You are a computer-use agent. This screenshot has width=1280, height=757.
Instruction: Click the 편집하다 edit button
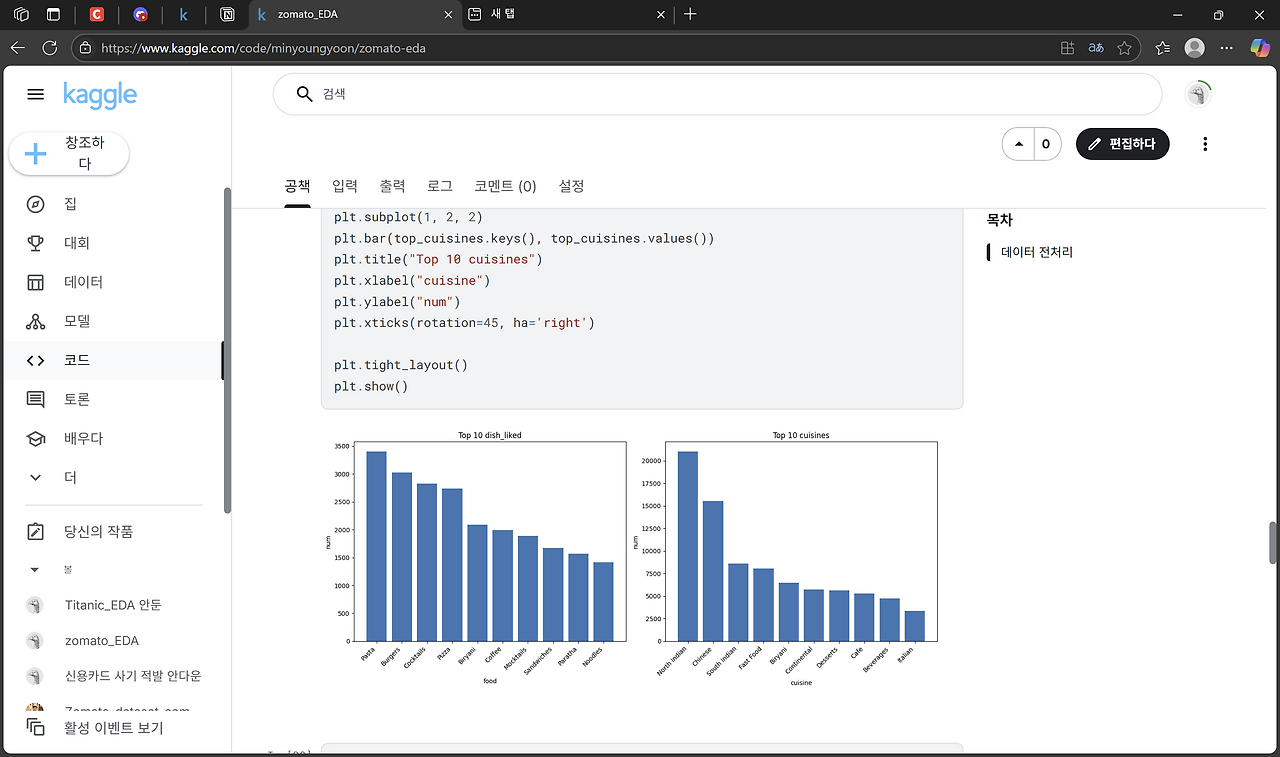click(1122, 144)
